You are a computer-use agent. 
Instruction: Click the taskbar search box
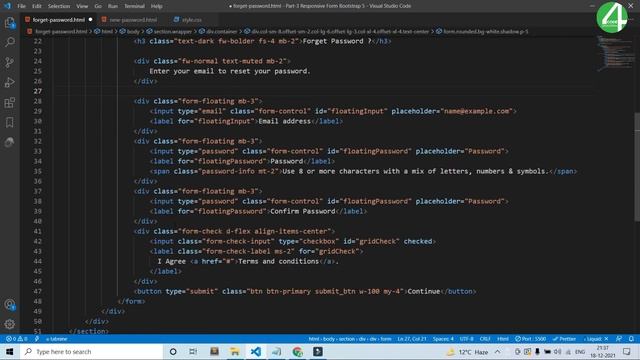tap(91, 351)
